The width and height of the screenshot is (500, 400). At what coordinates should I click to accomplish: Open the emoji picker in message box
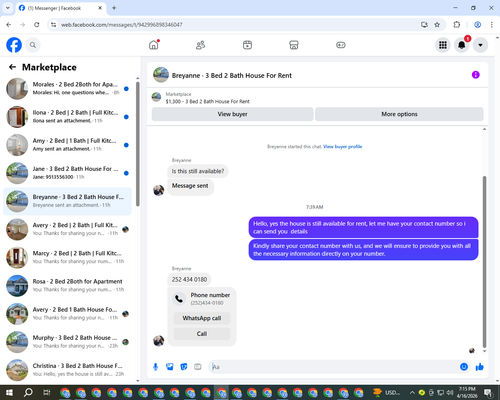pos(464,367)
